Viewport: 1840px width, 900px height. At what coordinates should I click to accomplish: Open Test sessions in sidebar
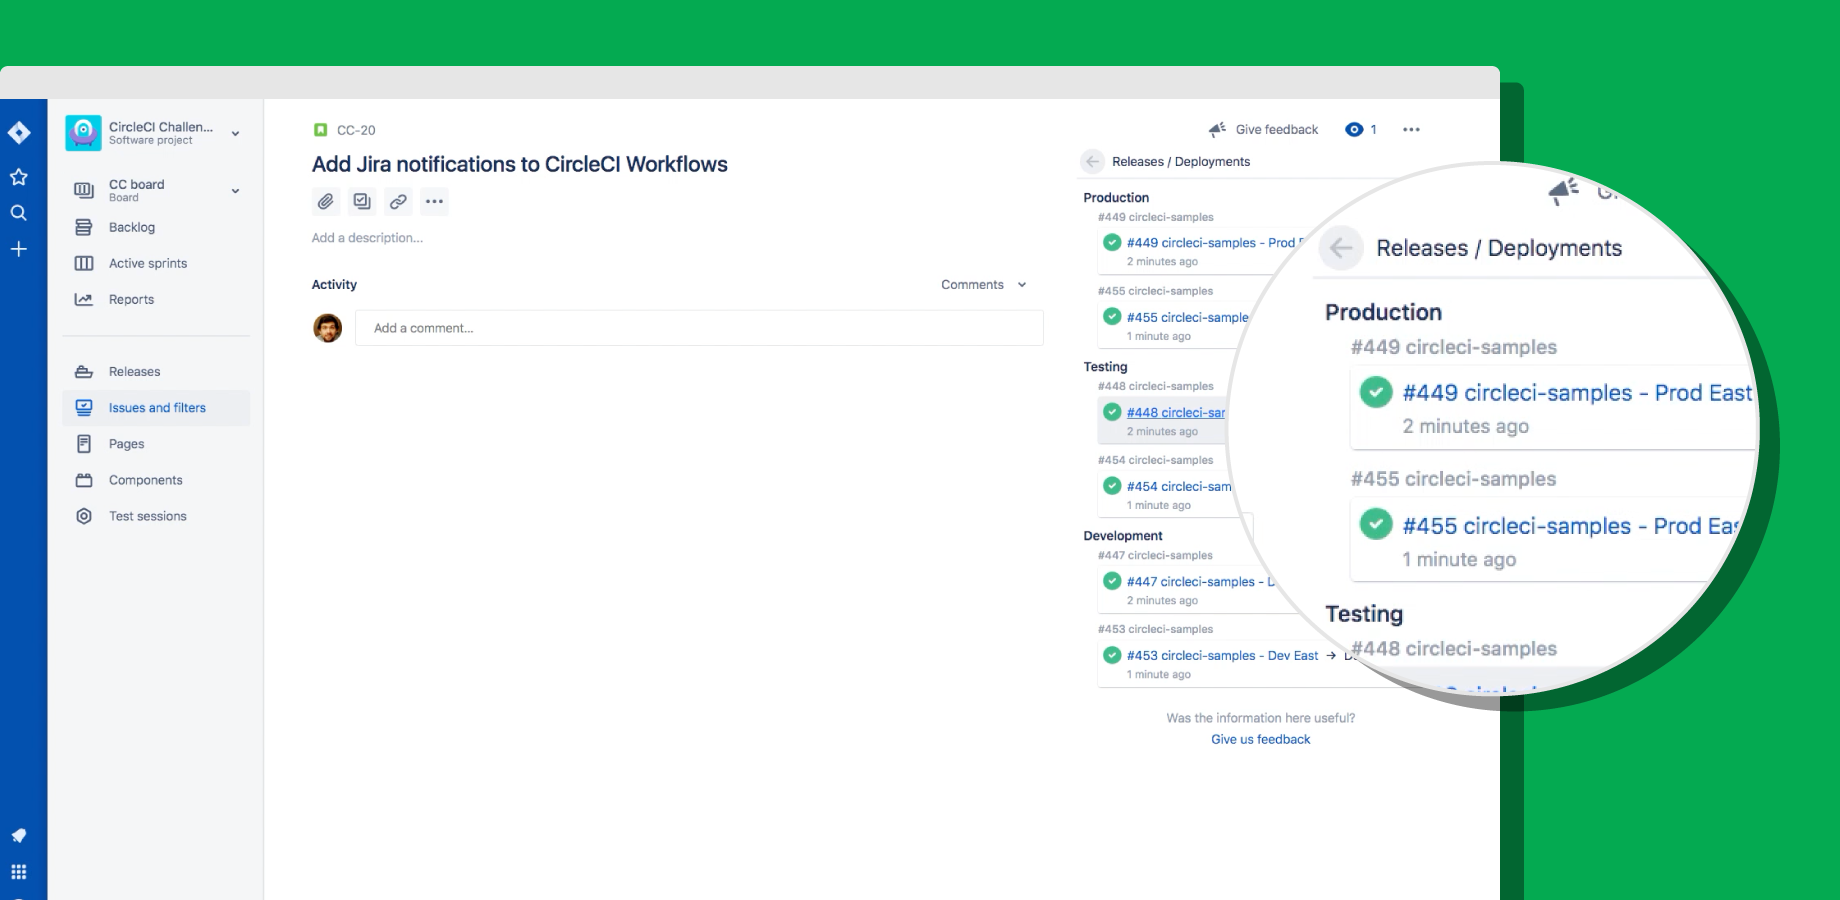click(x=156, y=516)
